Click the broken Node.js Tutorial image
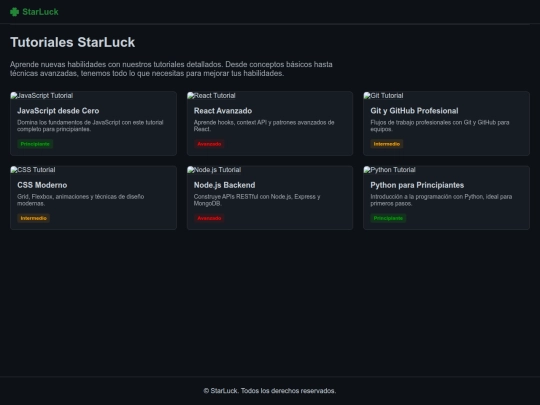 (x=214, y=170)
